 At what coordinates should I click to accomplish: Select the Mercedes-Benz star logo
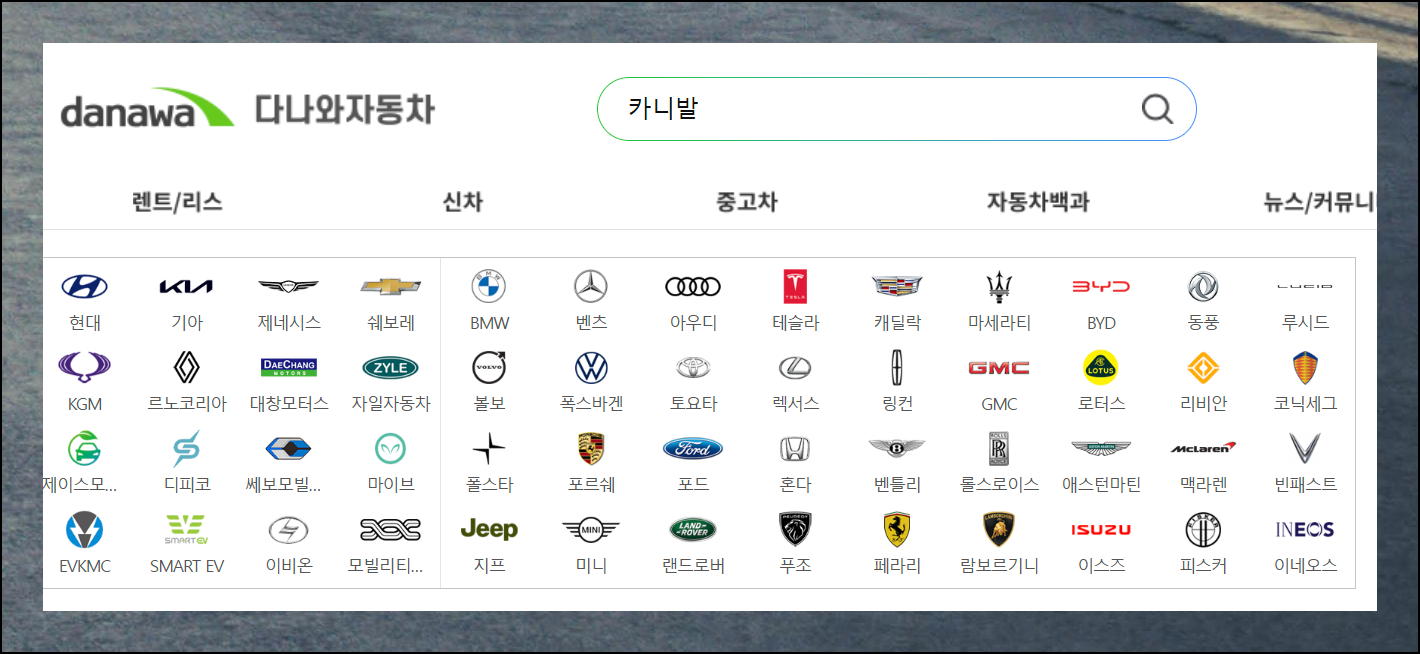click(591, 287)
